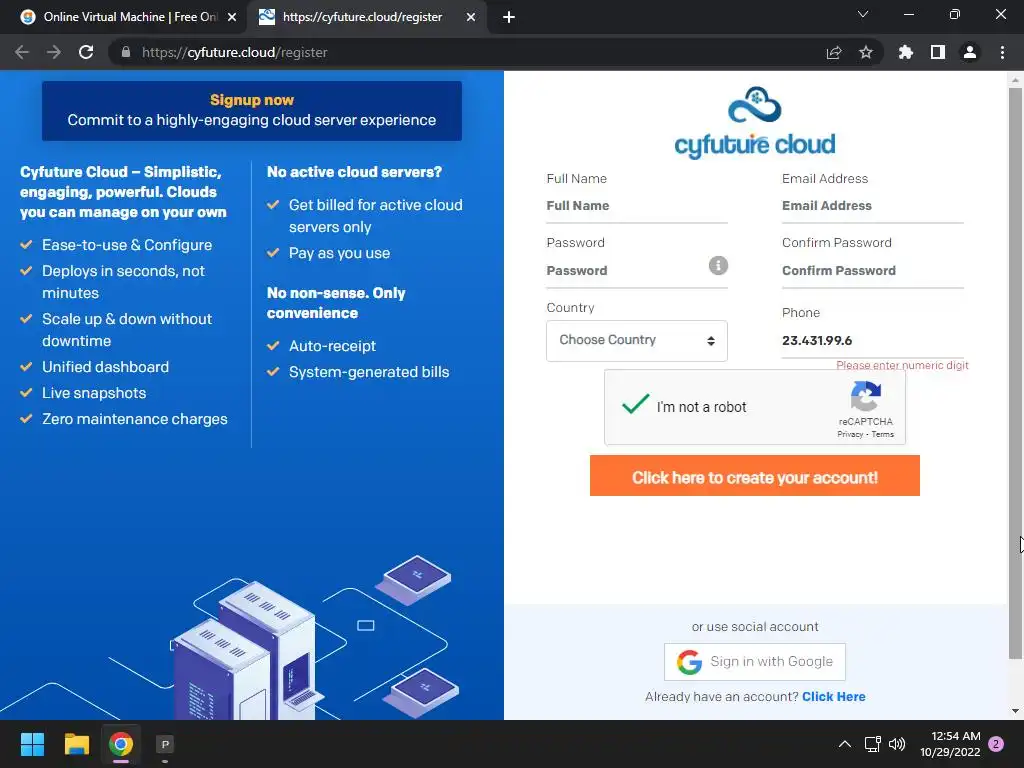The width and height of the screenshot is (1024, 768).
Task: Toggle the I'm not a robot checkbox
Action: pyautogui.click(x=635, y=405)
